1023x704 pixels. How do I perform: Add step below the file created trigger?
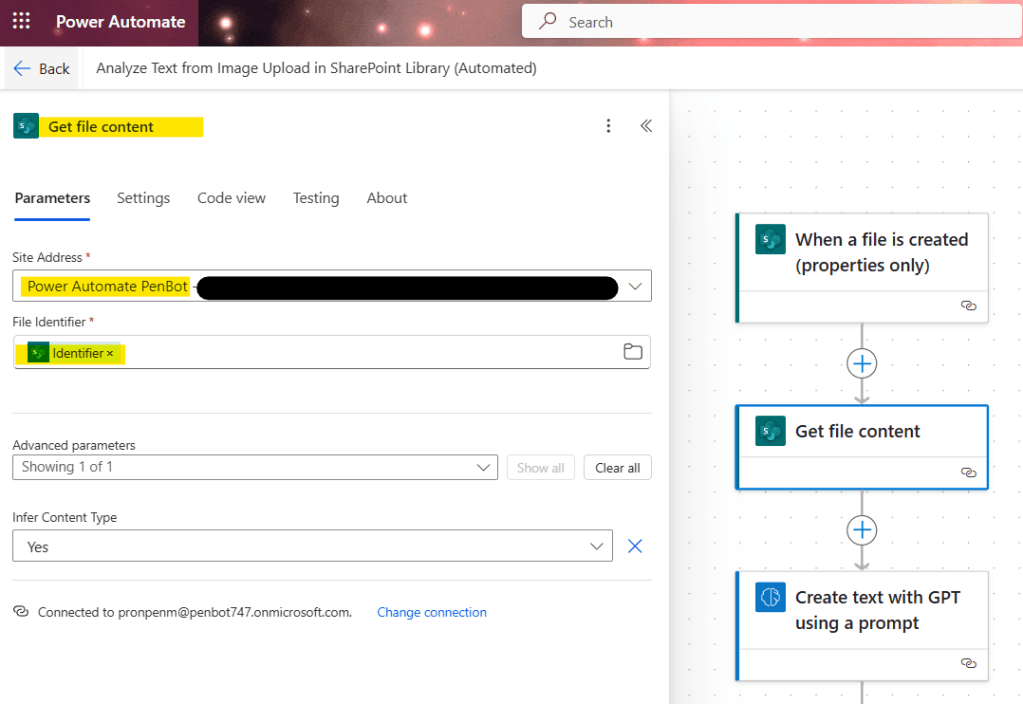[x=861, y=364]
